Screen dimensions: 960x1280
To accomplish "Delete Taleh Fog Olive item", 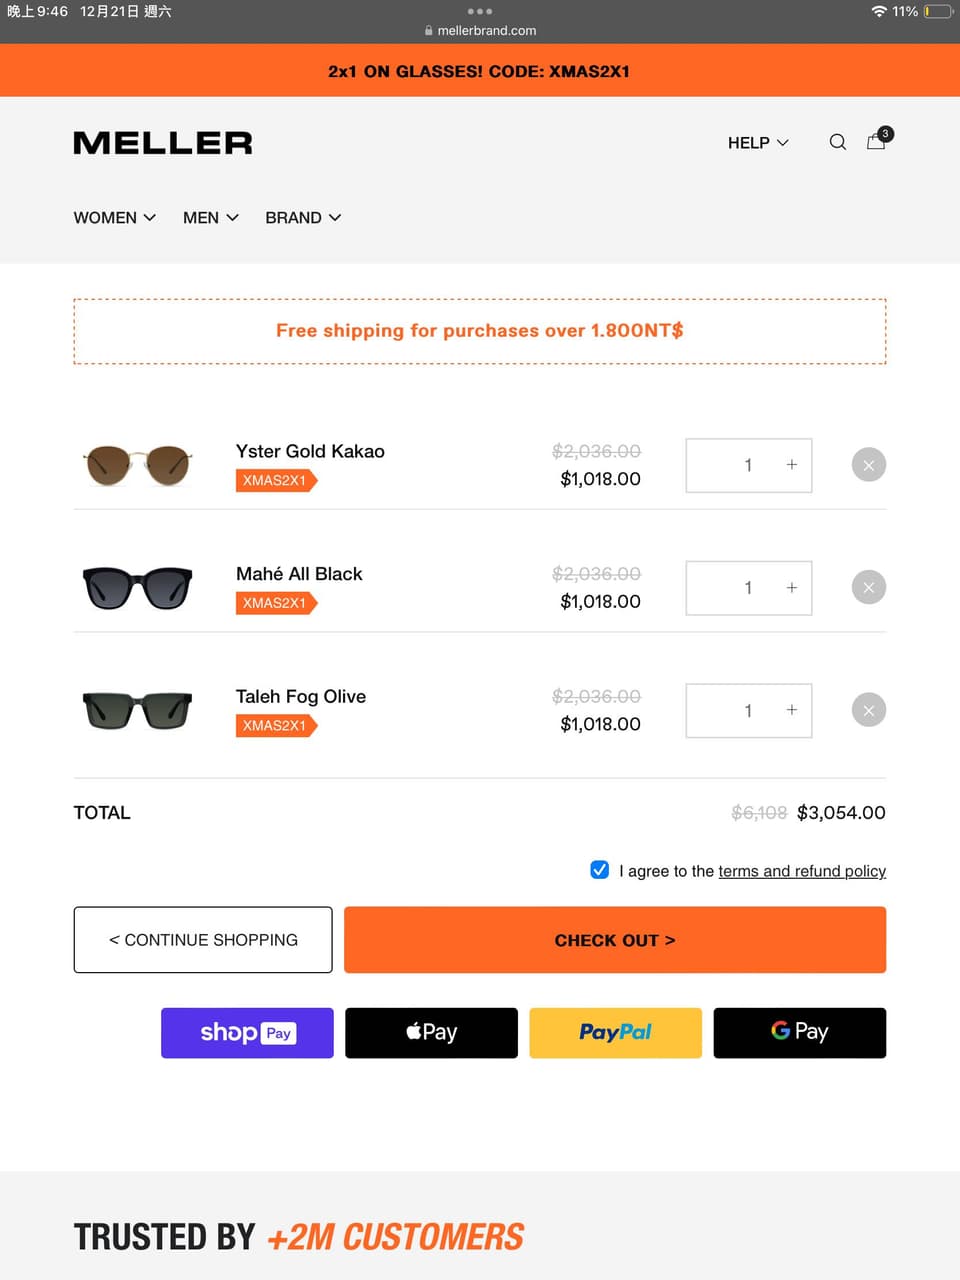I will coord(868,711).
